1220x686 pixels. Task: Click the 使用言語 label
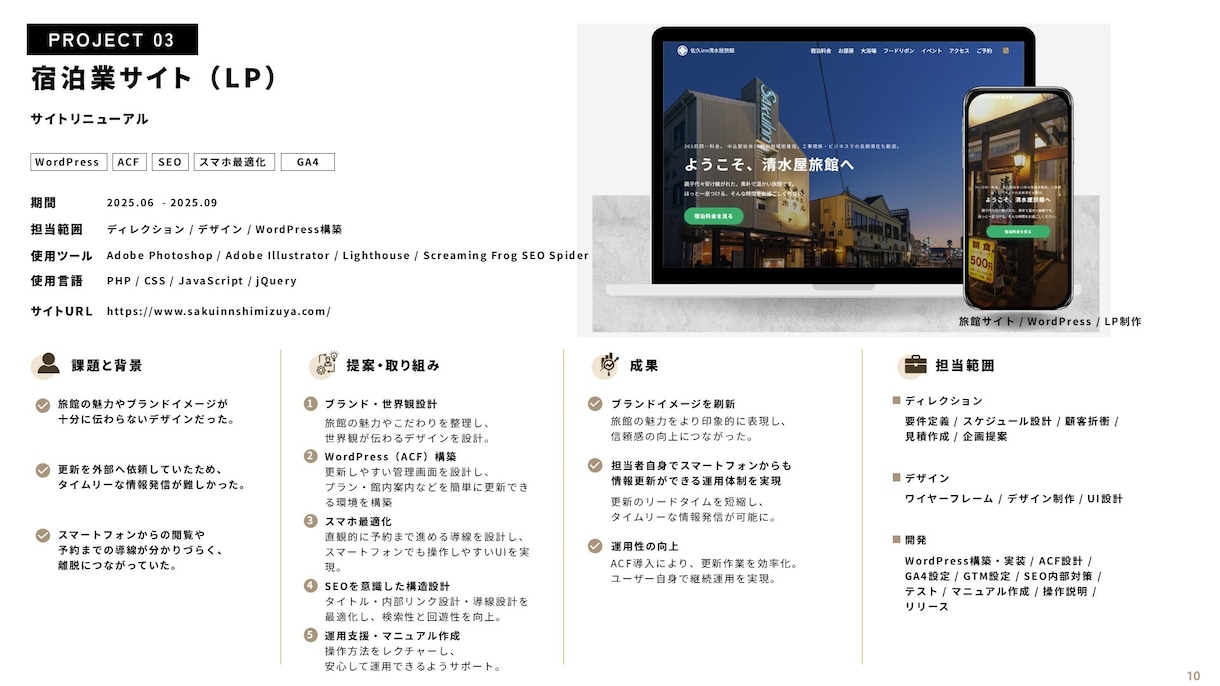click(57, 281)
